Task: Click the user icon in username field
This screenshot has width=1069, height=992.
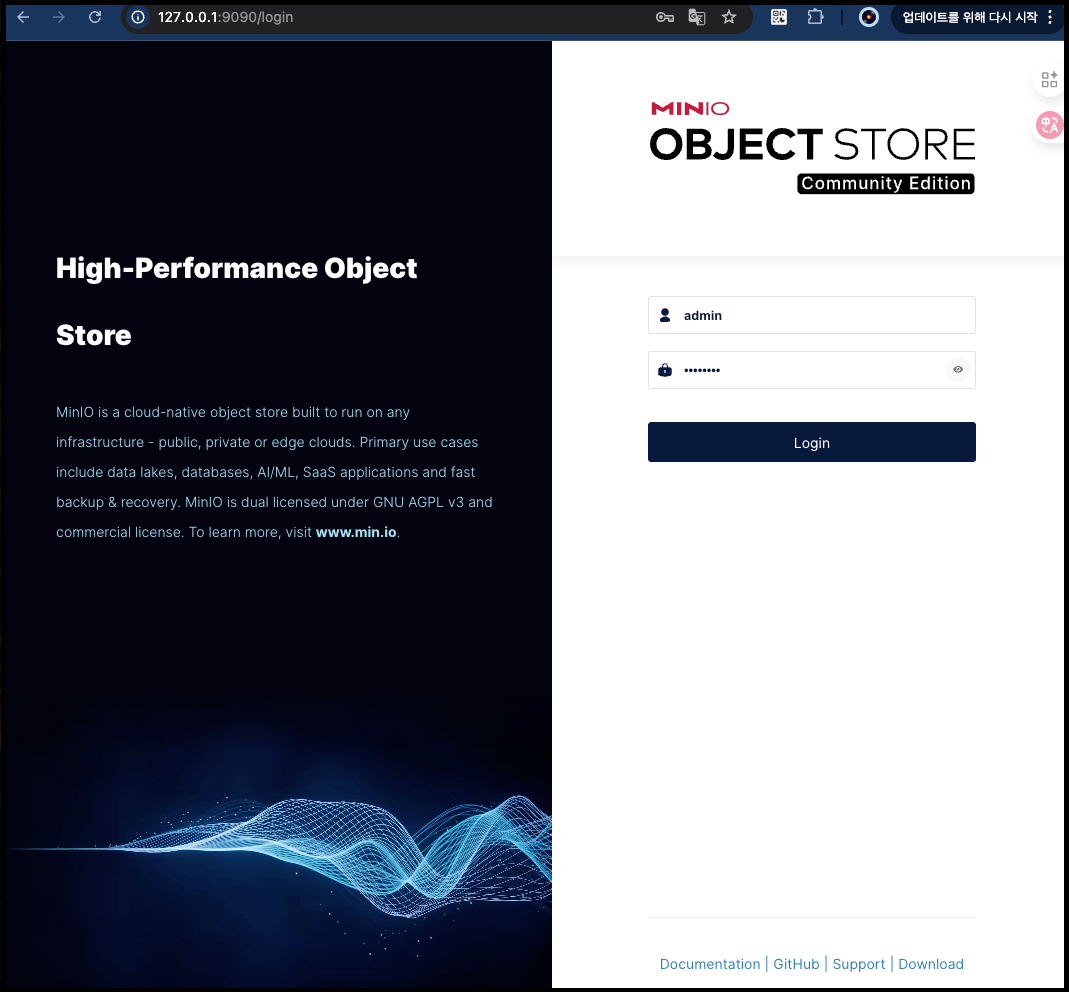Action: click(665, 315)
